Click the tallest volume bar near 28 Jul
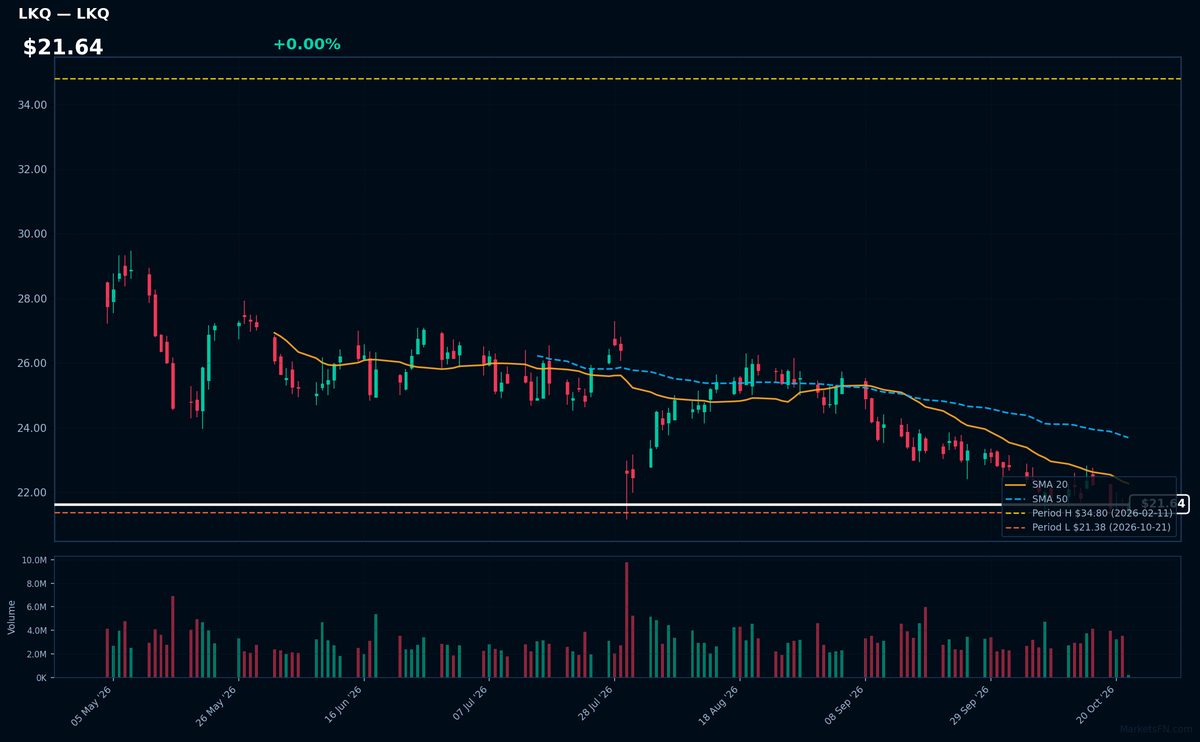This screenshot has height=742, width=1200. tap(626, 620)
